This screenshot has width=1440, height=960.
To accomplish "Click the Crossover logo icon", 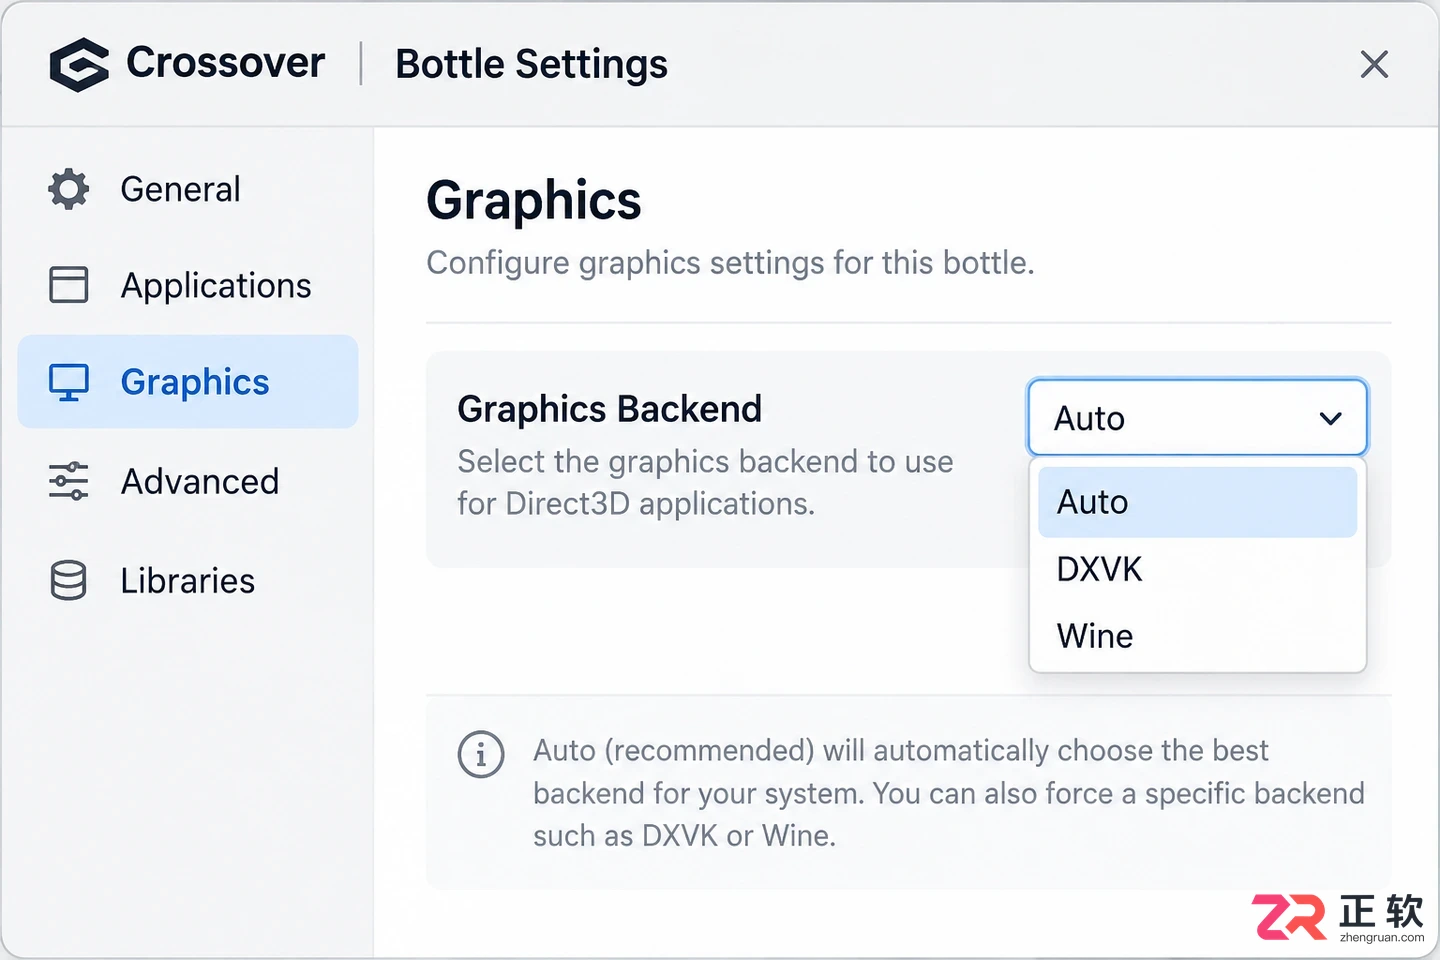I will 79,65.
